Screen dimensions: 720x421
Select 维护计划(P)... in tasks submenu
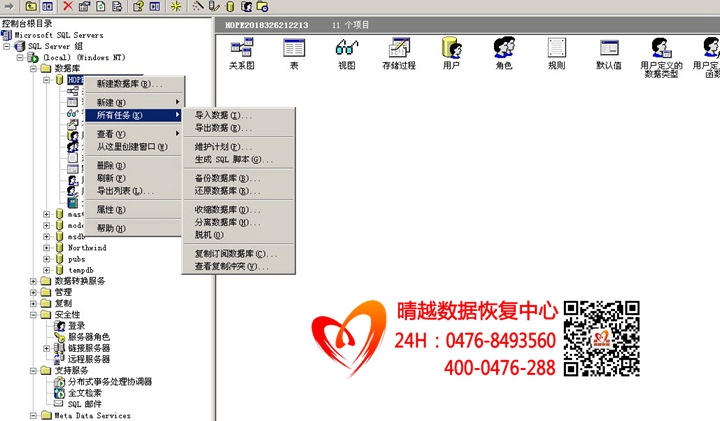[x=238, y=147]
